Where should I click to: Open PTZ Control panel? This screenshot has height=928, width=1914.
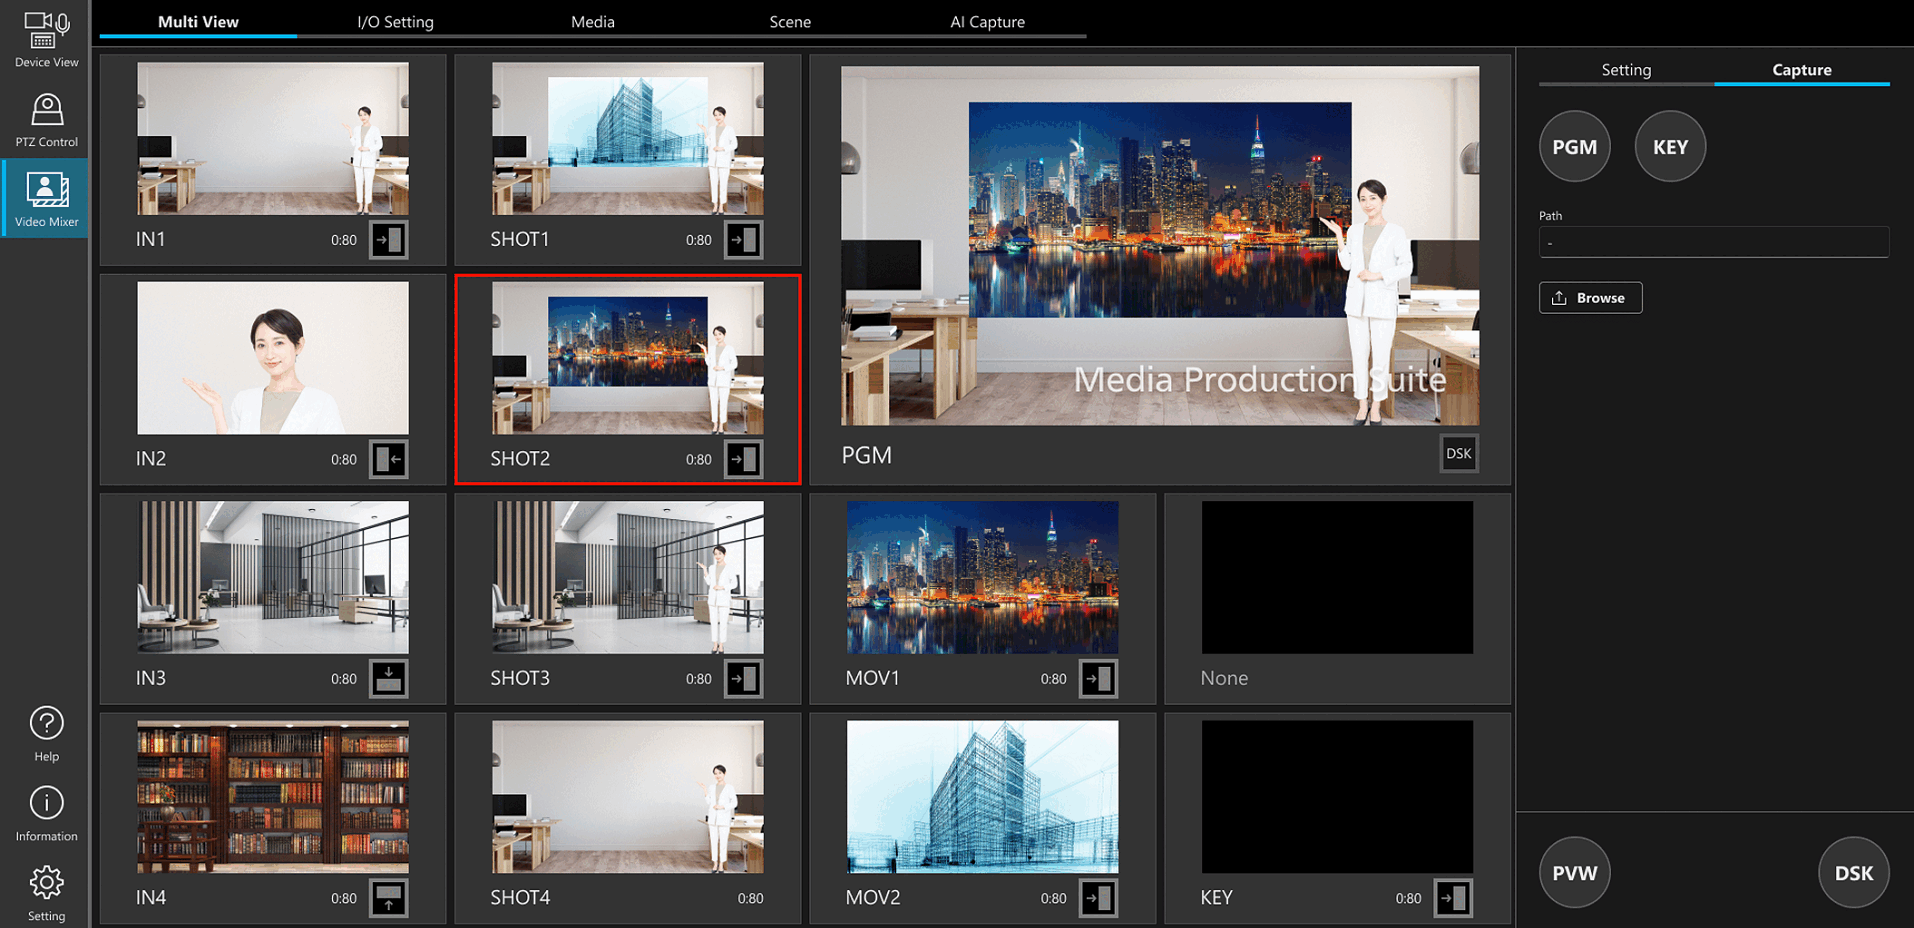[x=46, y=119]
